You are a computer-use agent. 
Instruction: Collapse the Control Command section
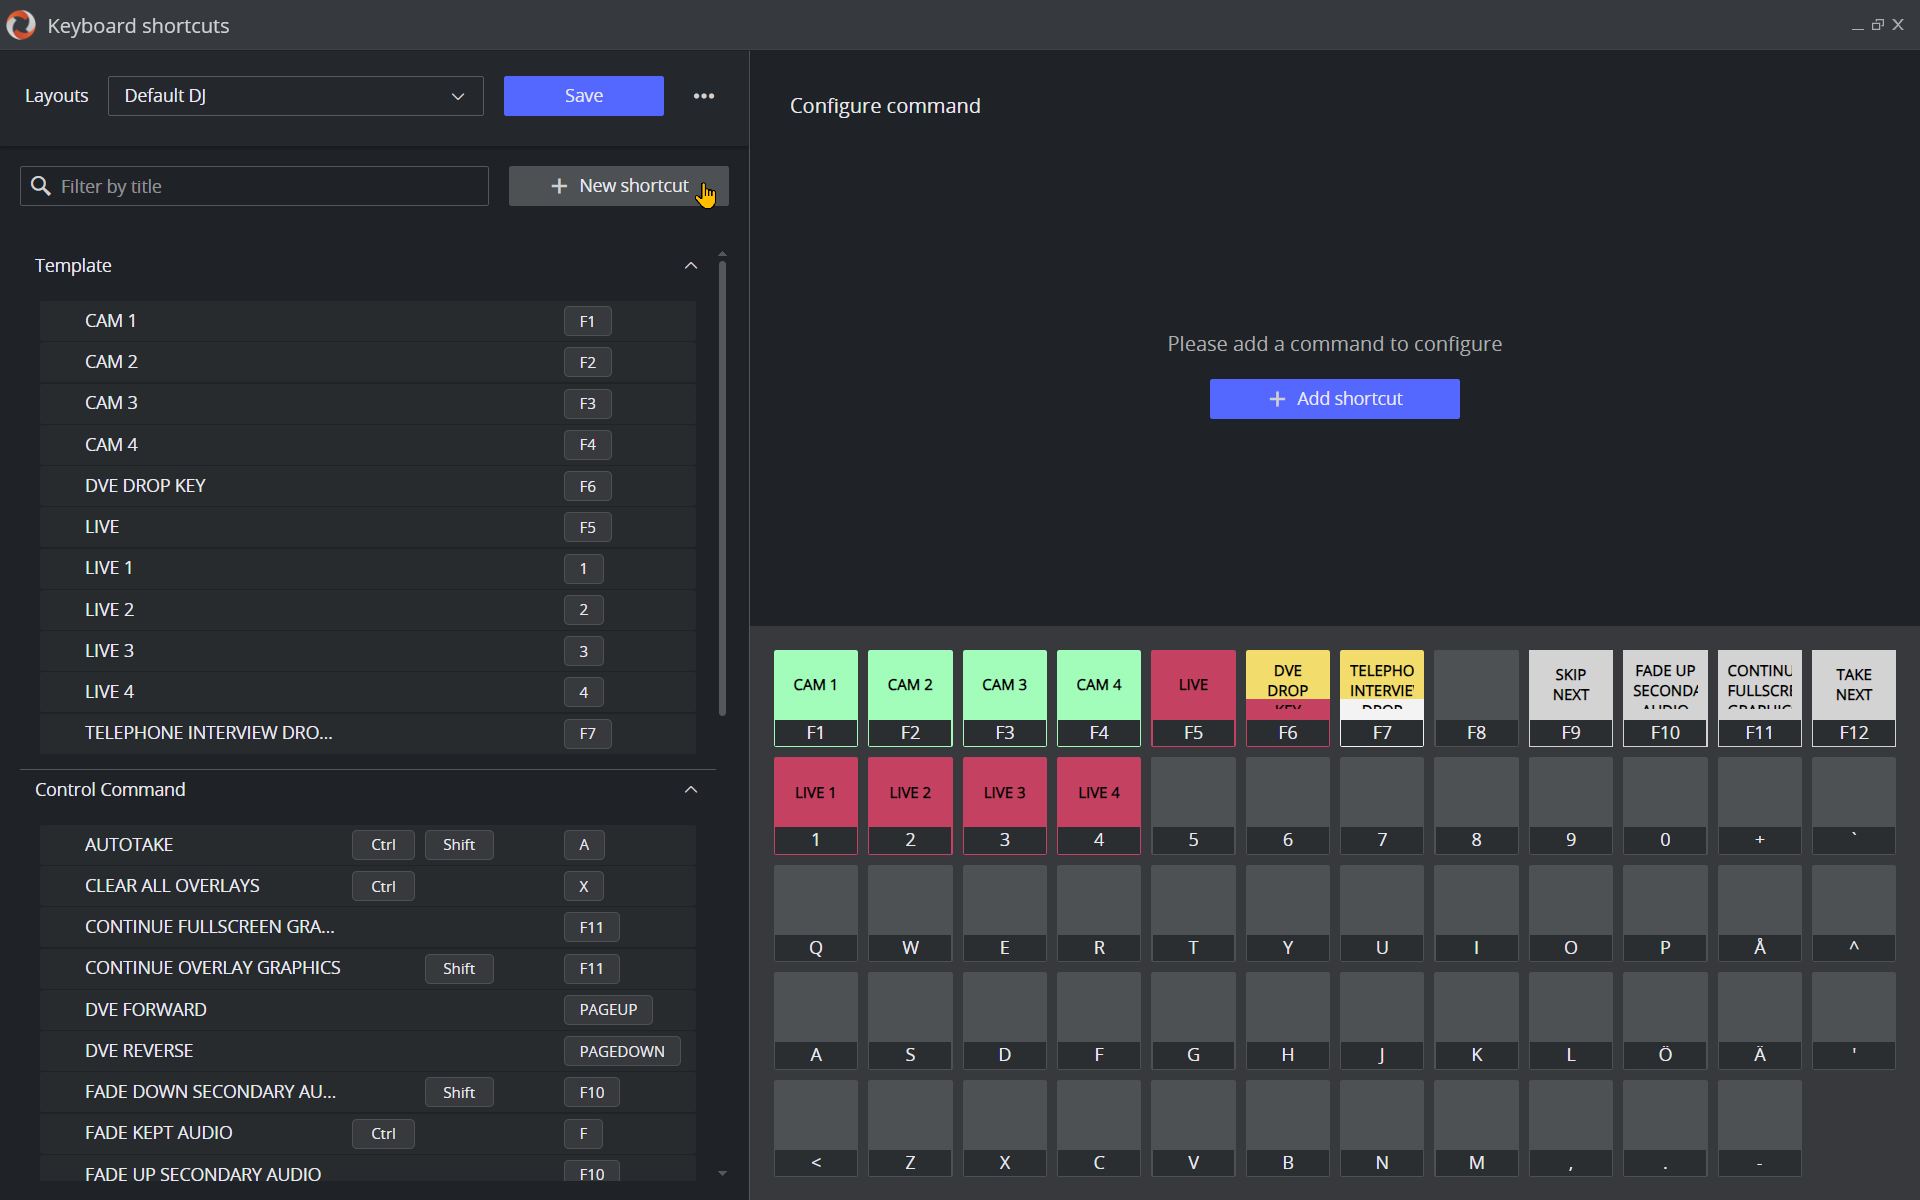point(690,790)
